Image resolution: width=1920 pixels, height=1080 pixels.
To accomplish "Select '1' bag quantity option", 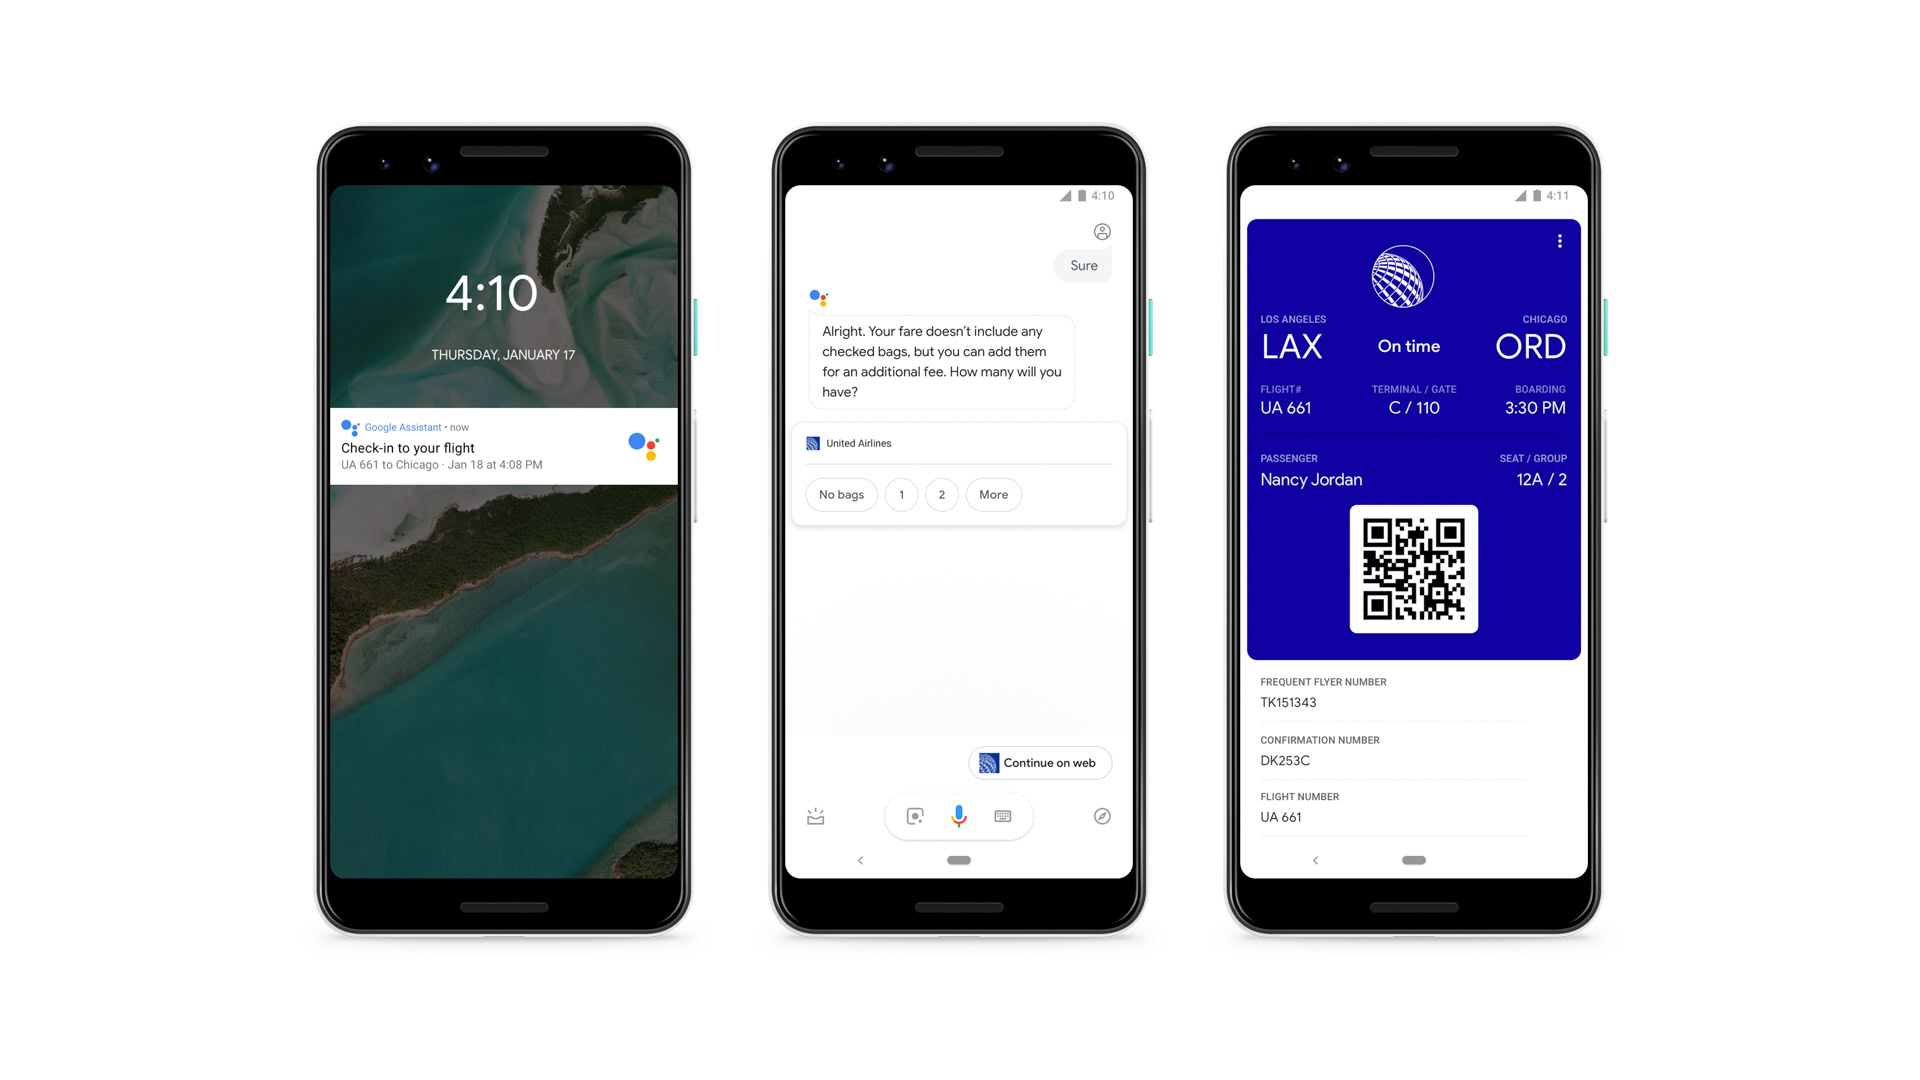I will 899,495.
